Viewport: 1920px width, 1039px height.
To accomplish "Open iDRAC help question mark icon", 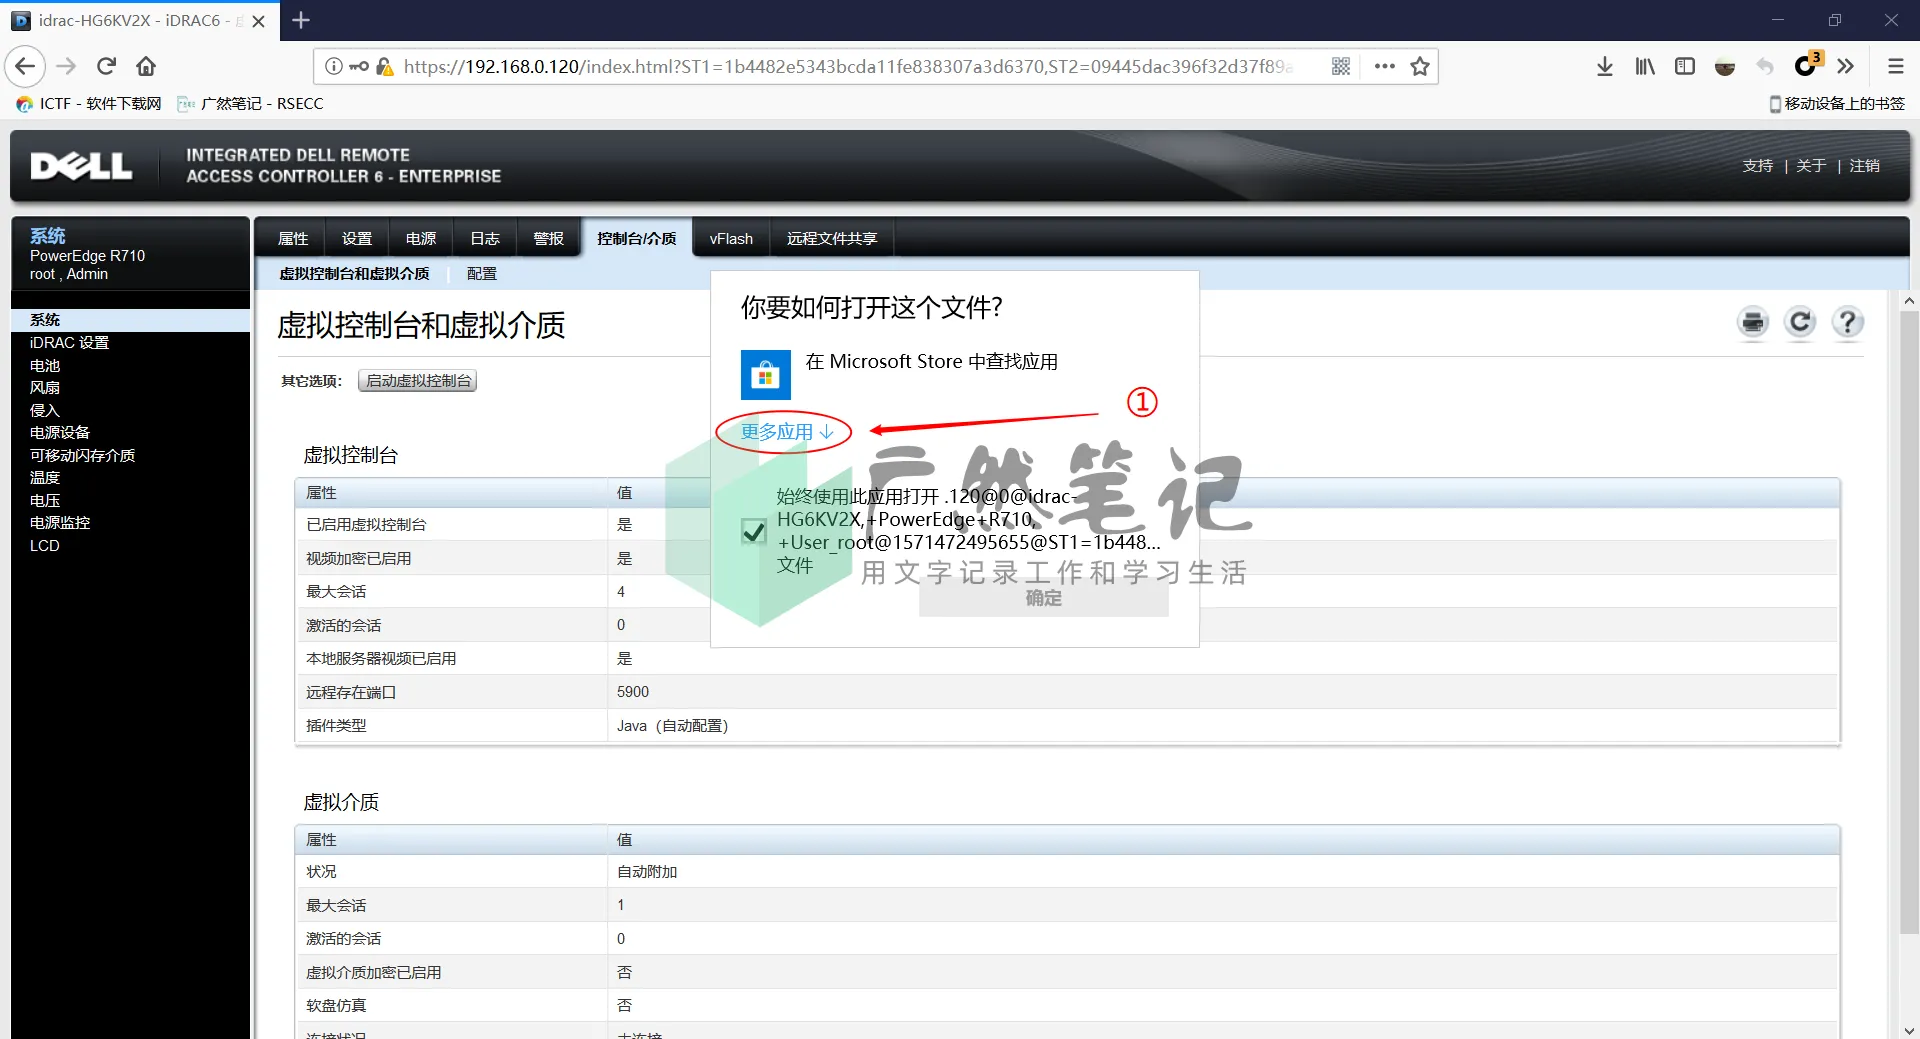I will [x=1847, y=322].
